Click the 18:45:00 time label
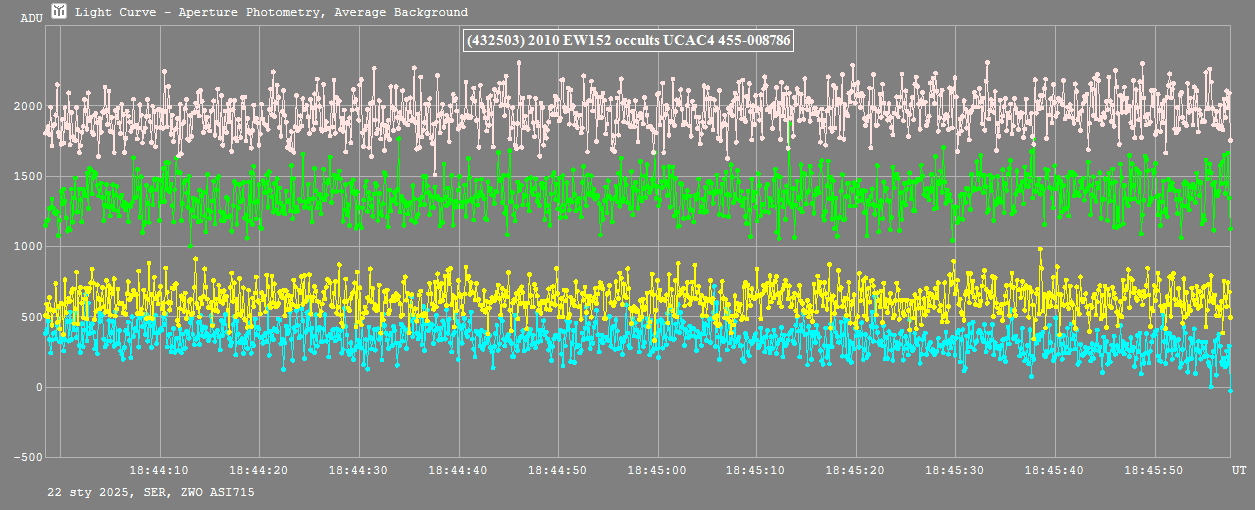 657,469
